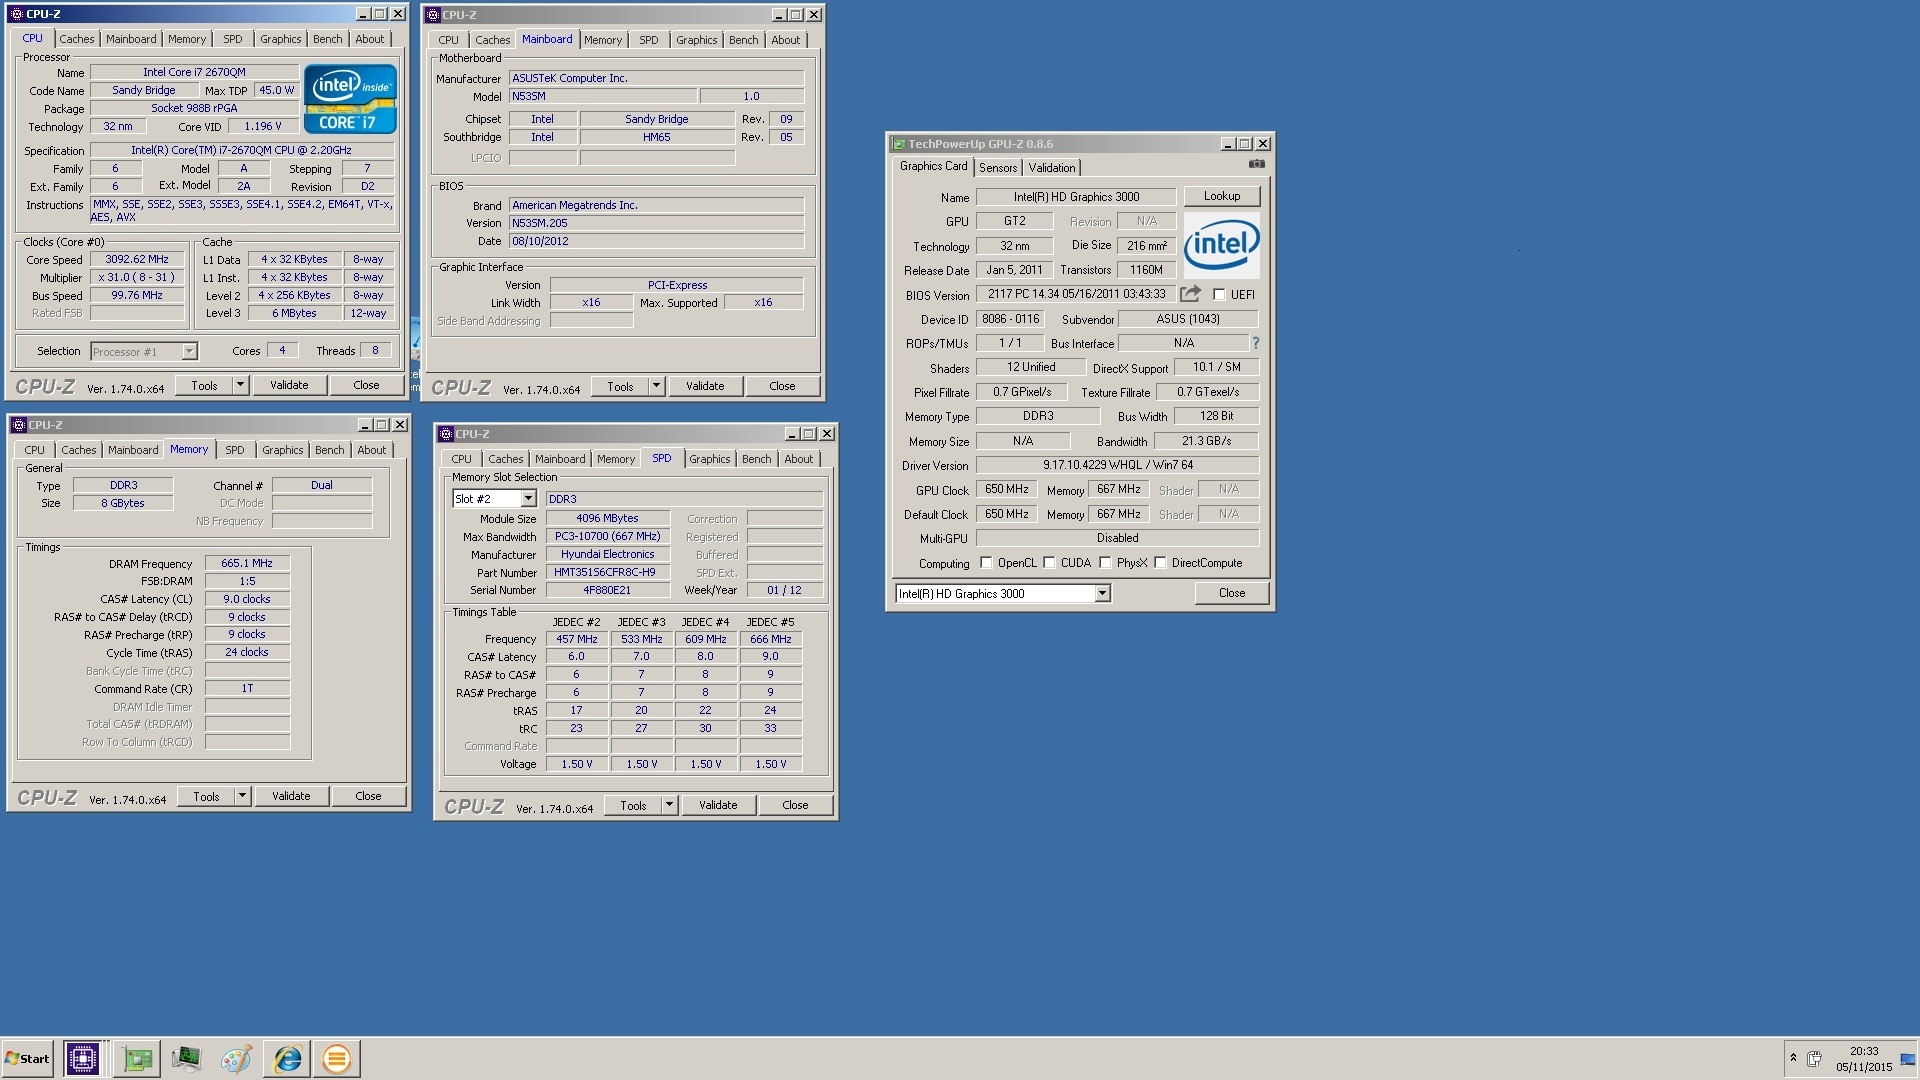Click the title bar icon of the SPD CPU-Z window
This screenshot has width=1920, height=1080.
pyautogui.click(x=446, y=434)
